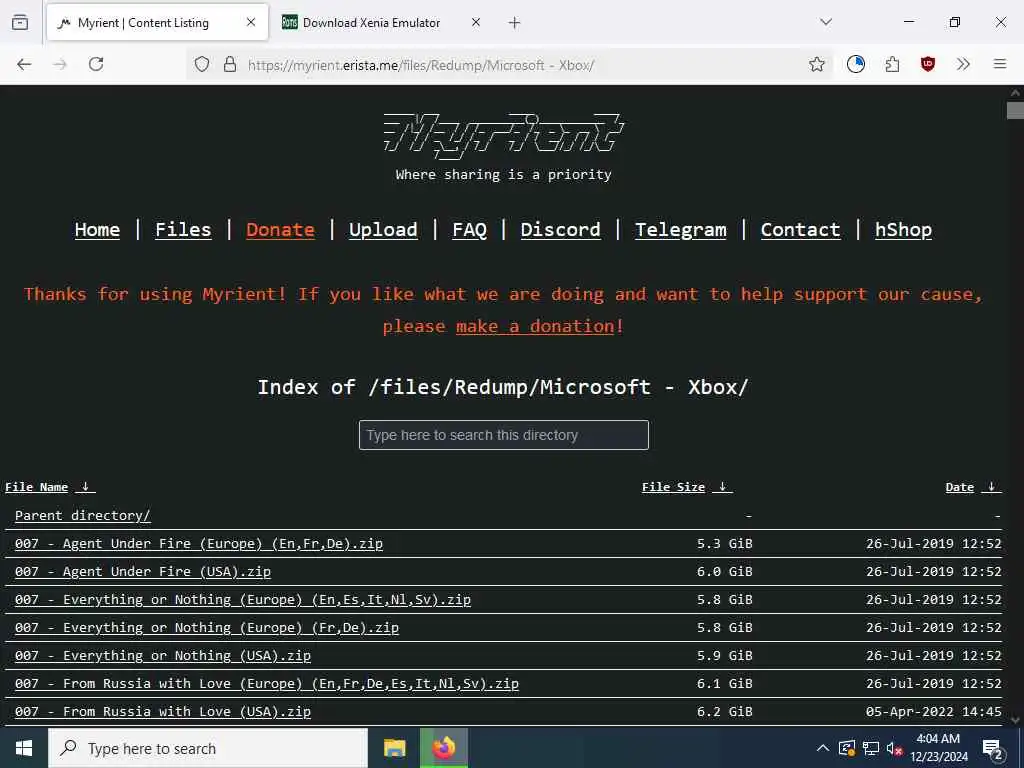
Task: Open the Files nav link
Action: pos(184,230)
